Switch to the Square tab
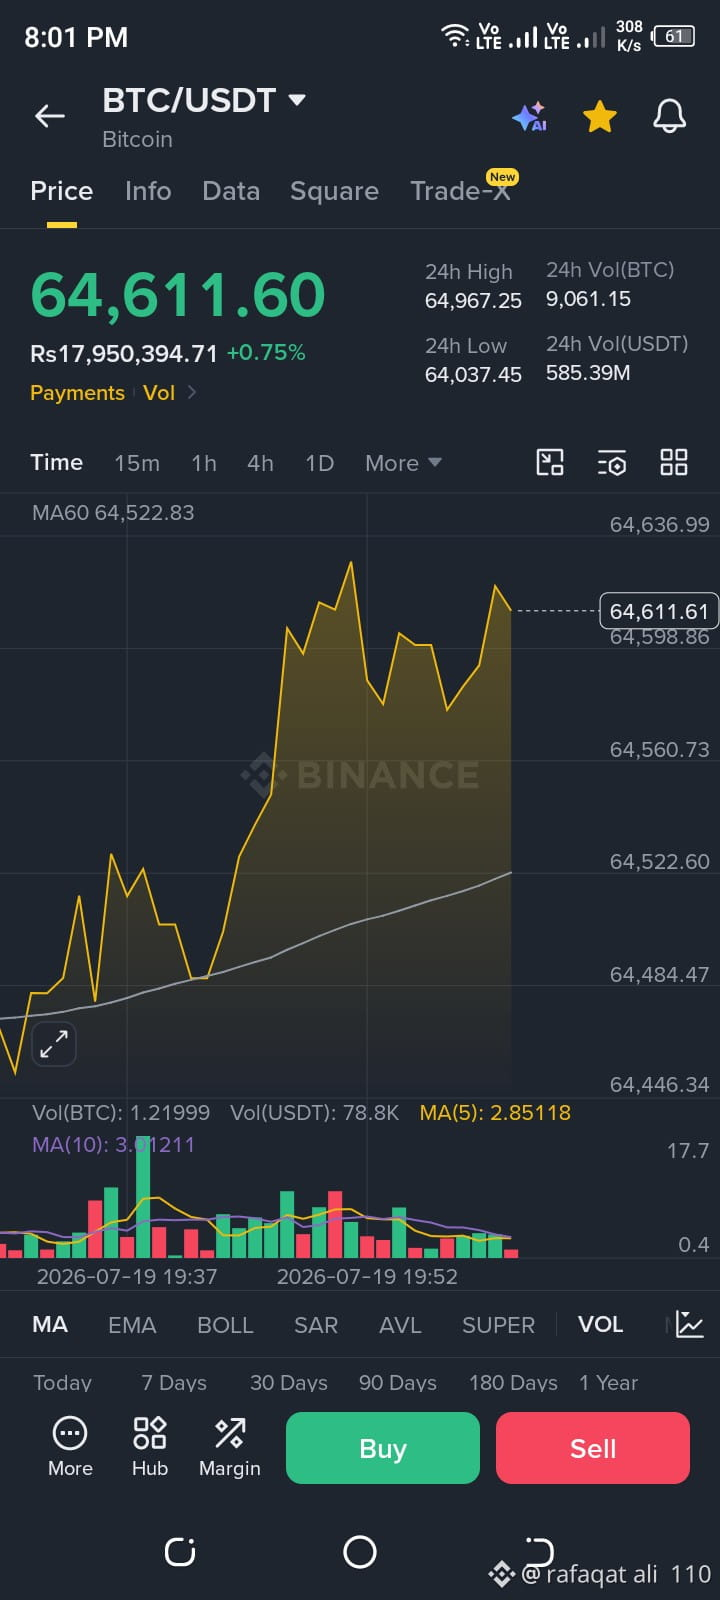Viewport: 720px width, 1600px height. (x=334, y=191)
